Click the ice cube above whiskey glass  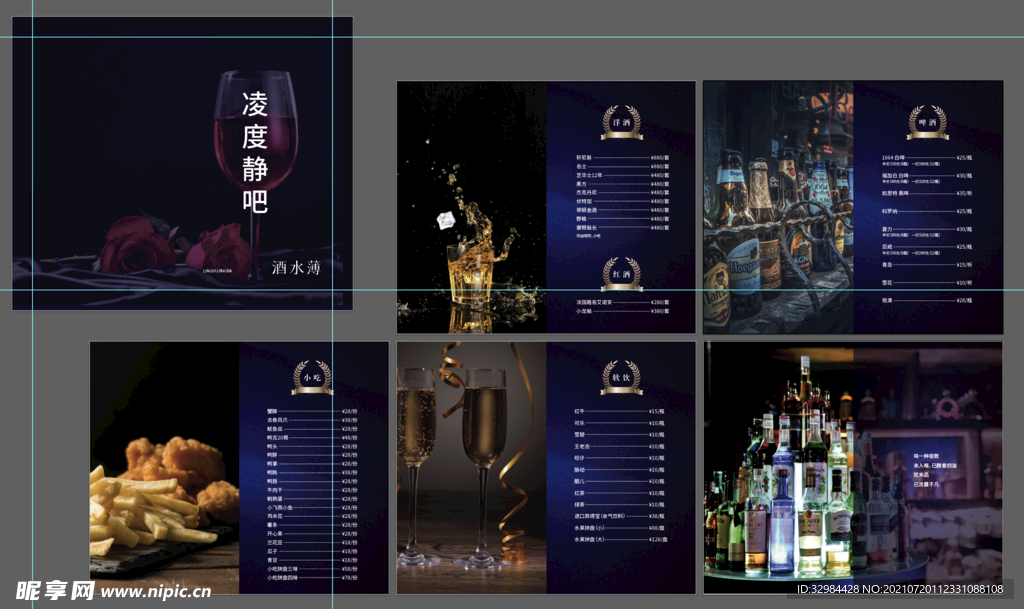click(444, 219)
